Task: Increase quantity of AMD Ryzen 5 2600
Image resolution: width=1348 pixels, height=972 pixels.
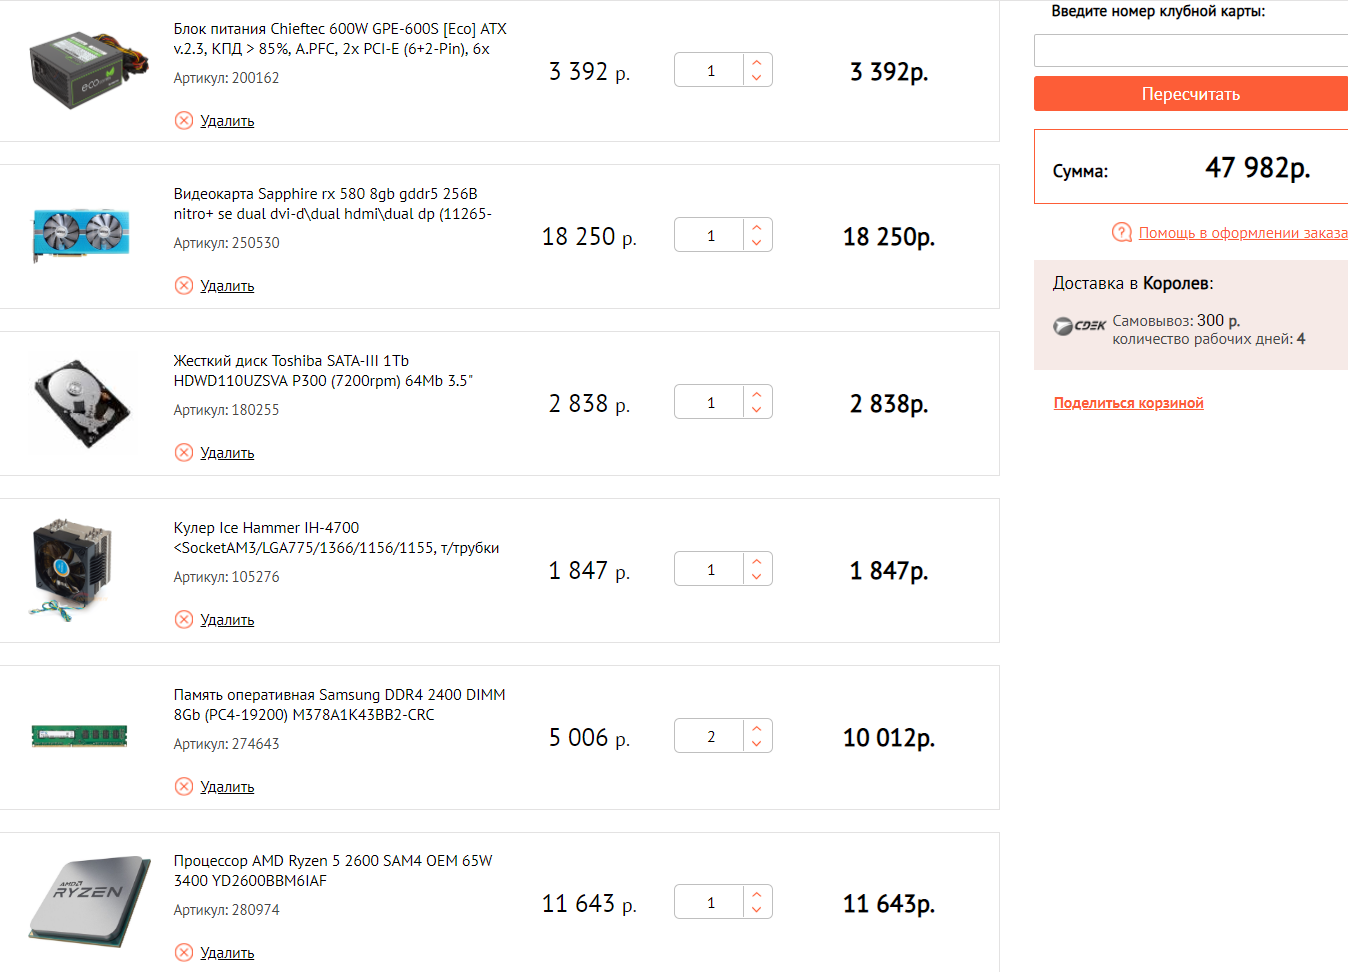Action: click(x=757, y=895)
